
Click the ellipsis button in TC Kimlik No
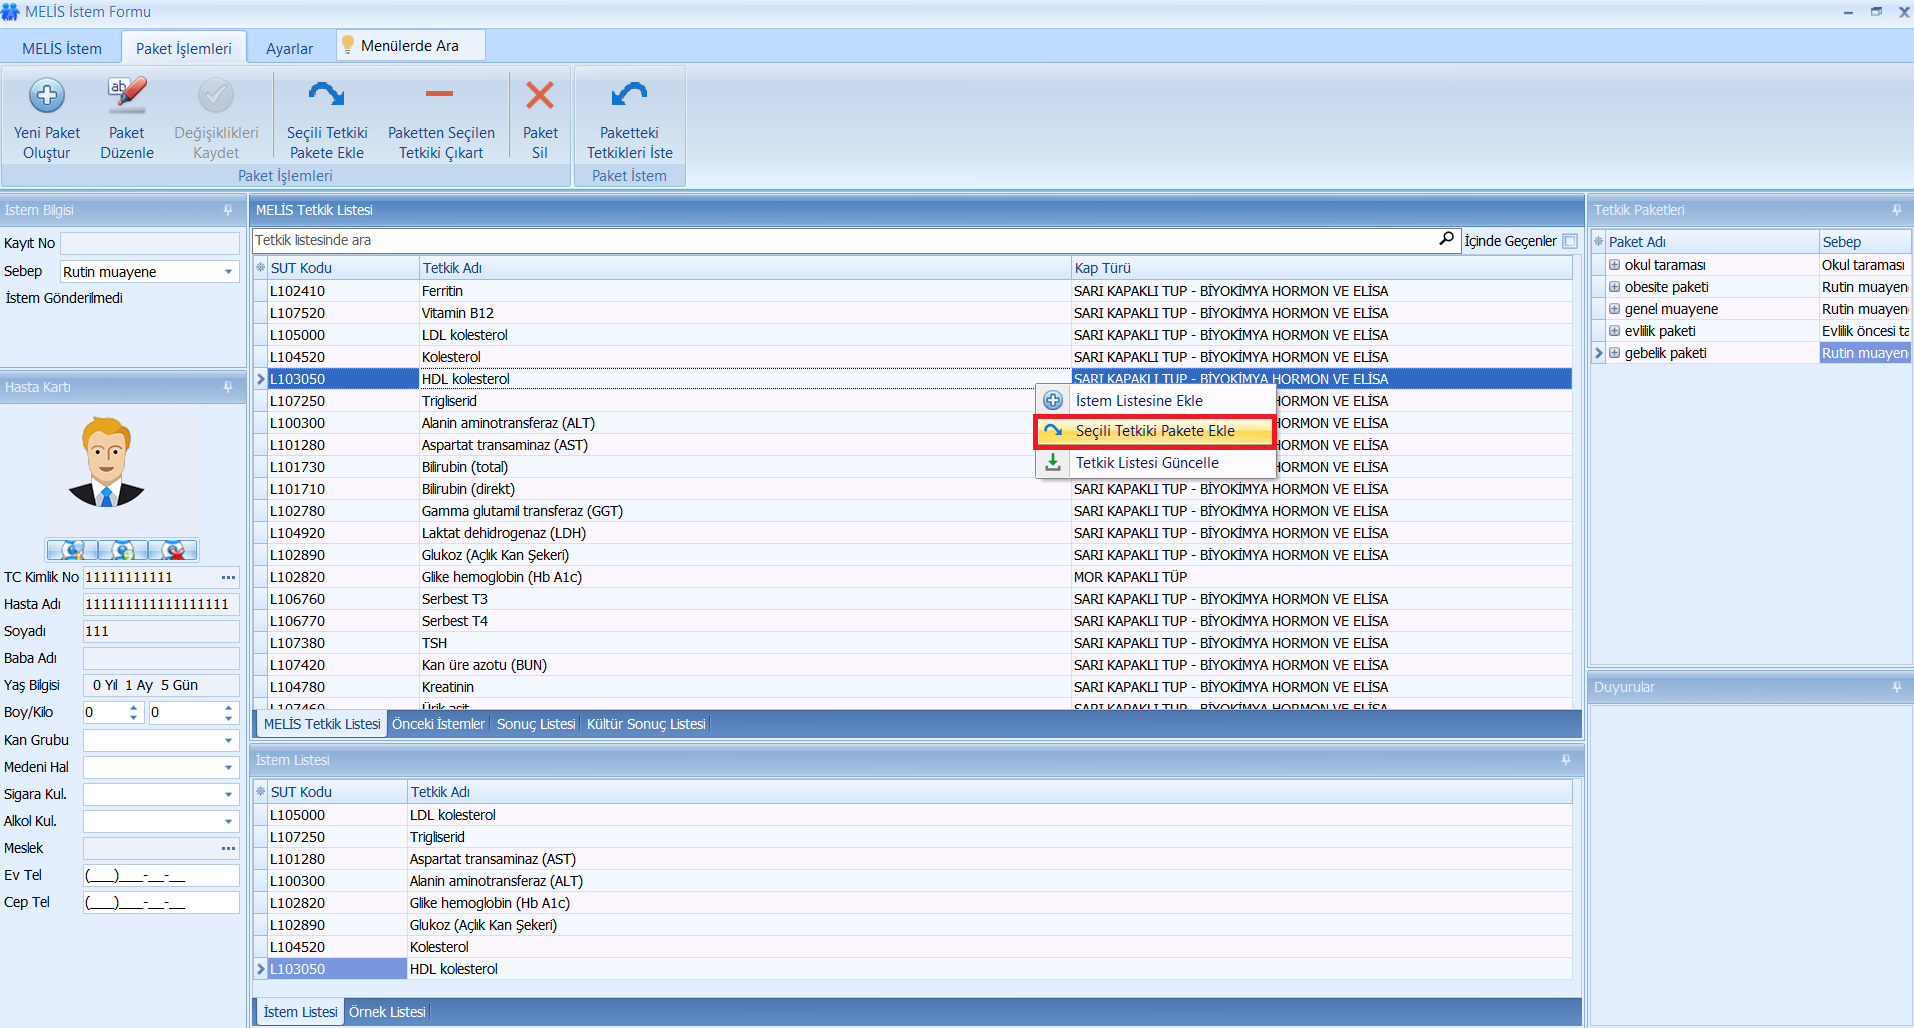[228, 577]
